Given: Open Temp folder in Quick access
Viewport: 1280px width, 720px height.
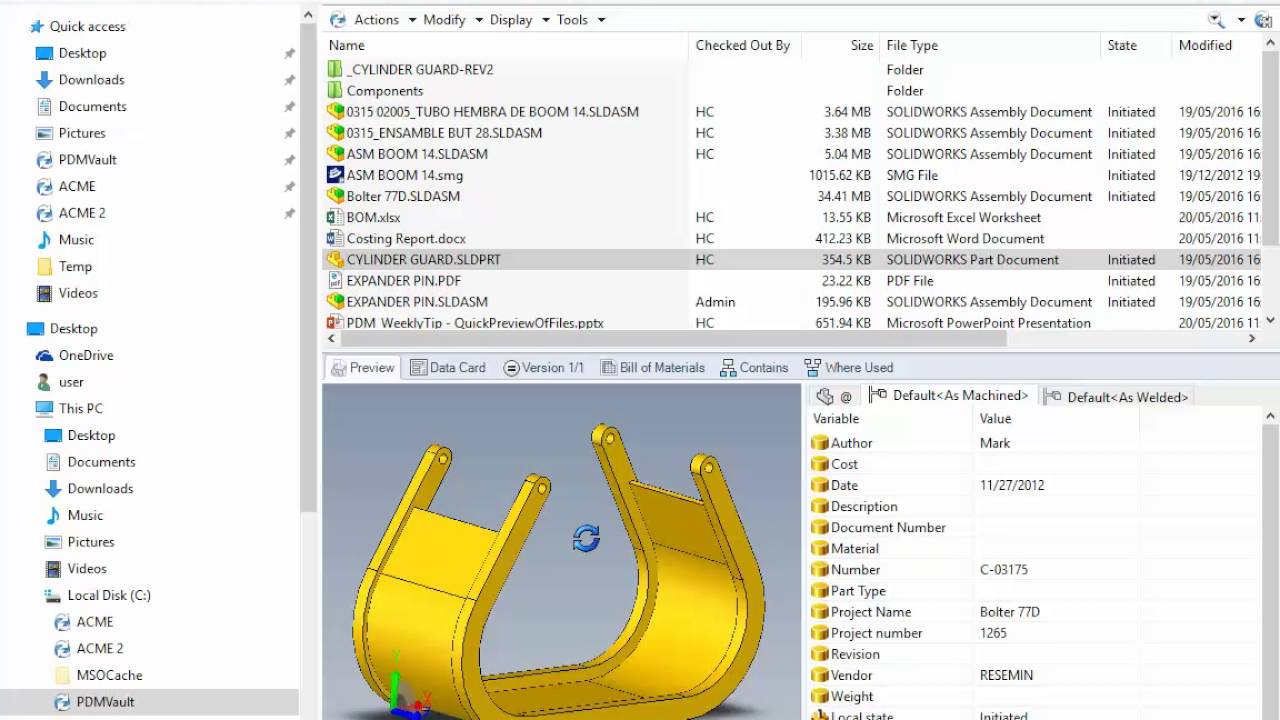Looking at the screenshot, I should (65, 266).
